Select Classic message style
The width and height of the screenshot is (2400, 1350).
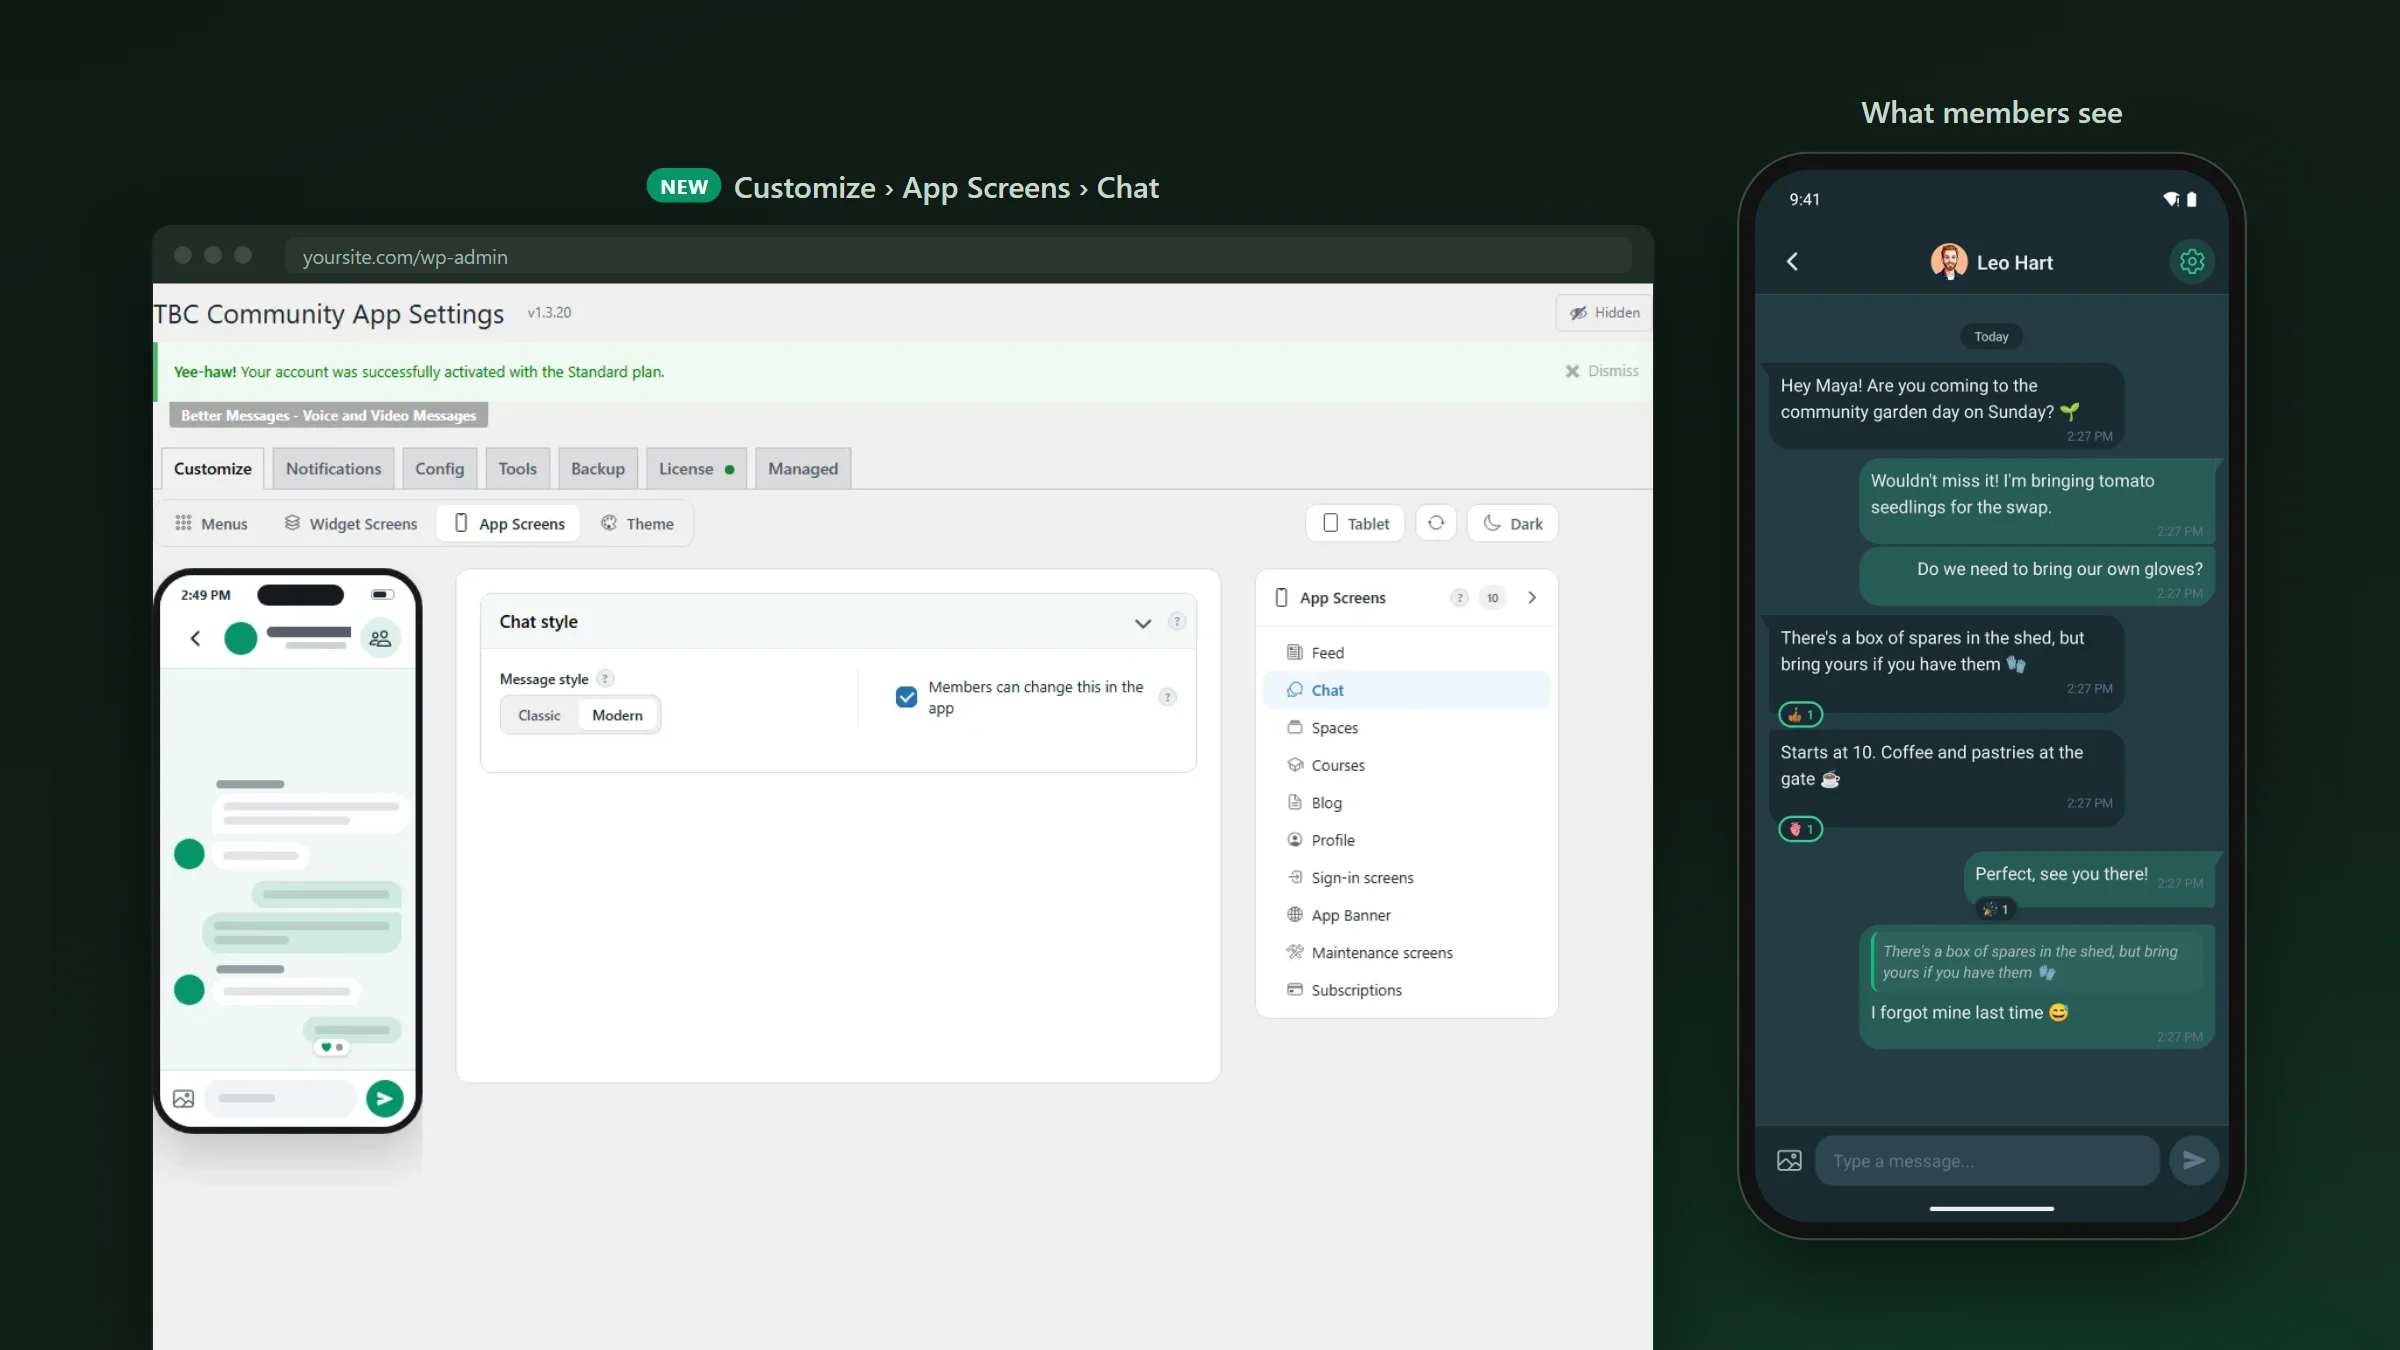click(539, 715)
